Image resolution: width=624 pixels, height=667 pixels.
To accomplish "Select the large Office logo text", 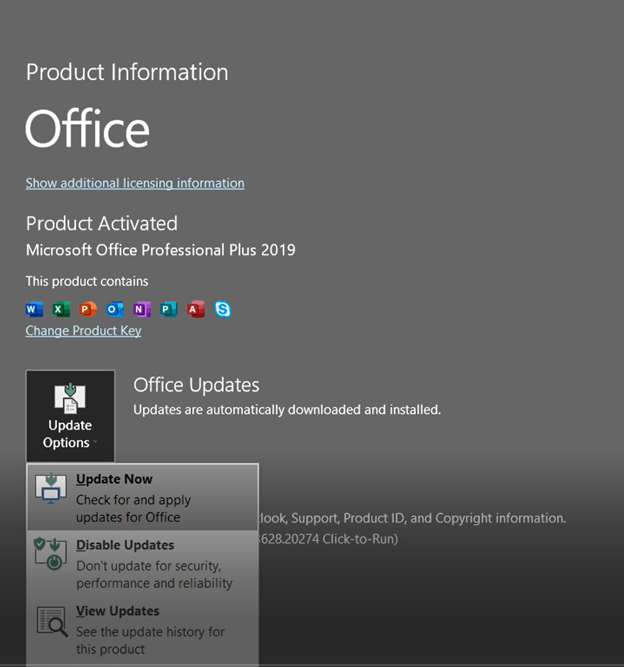I will coord(87,128).
